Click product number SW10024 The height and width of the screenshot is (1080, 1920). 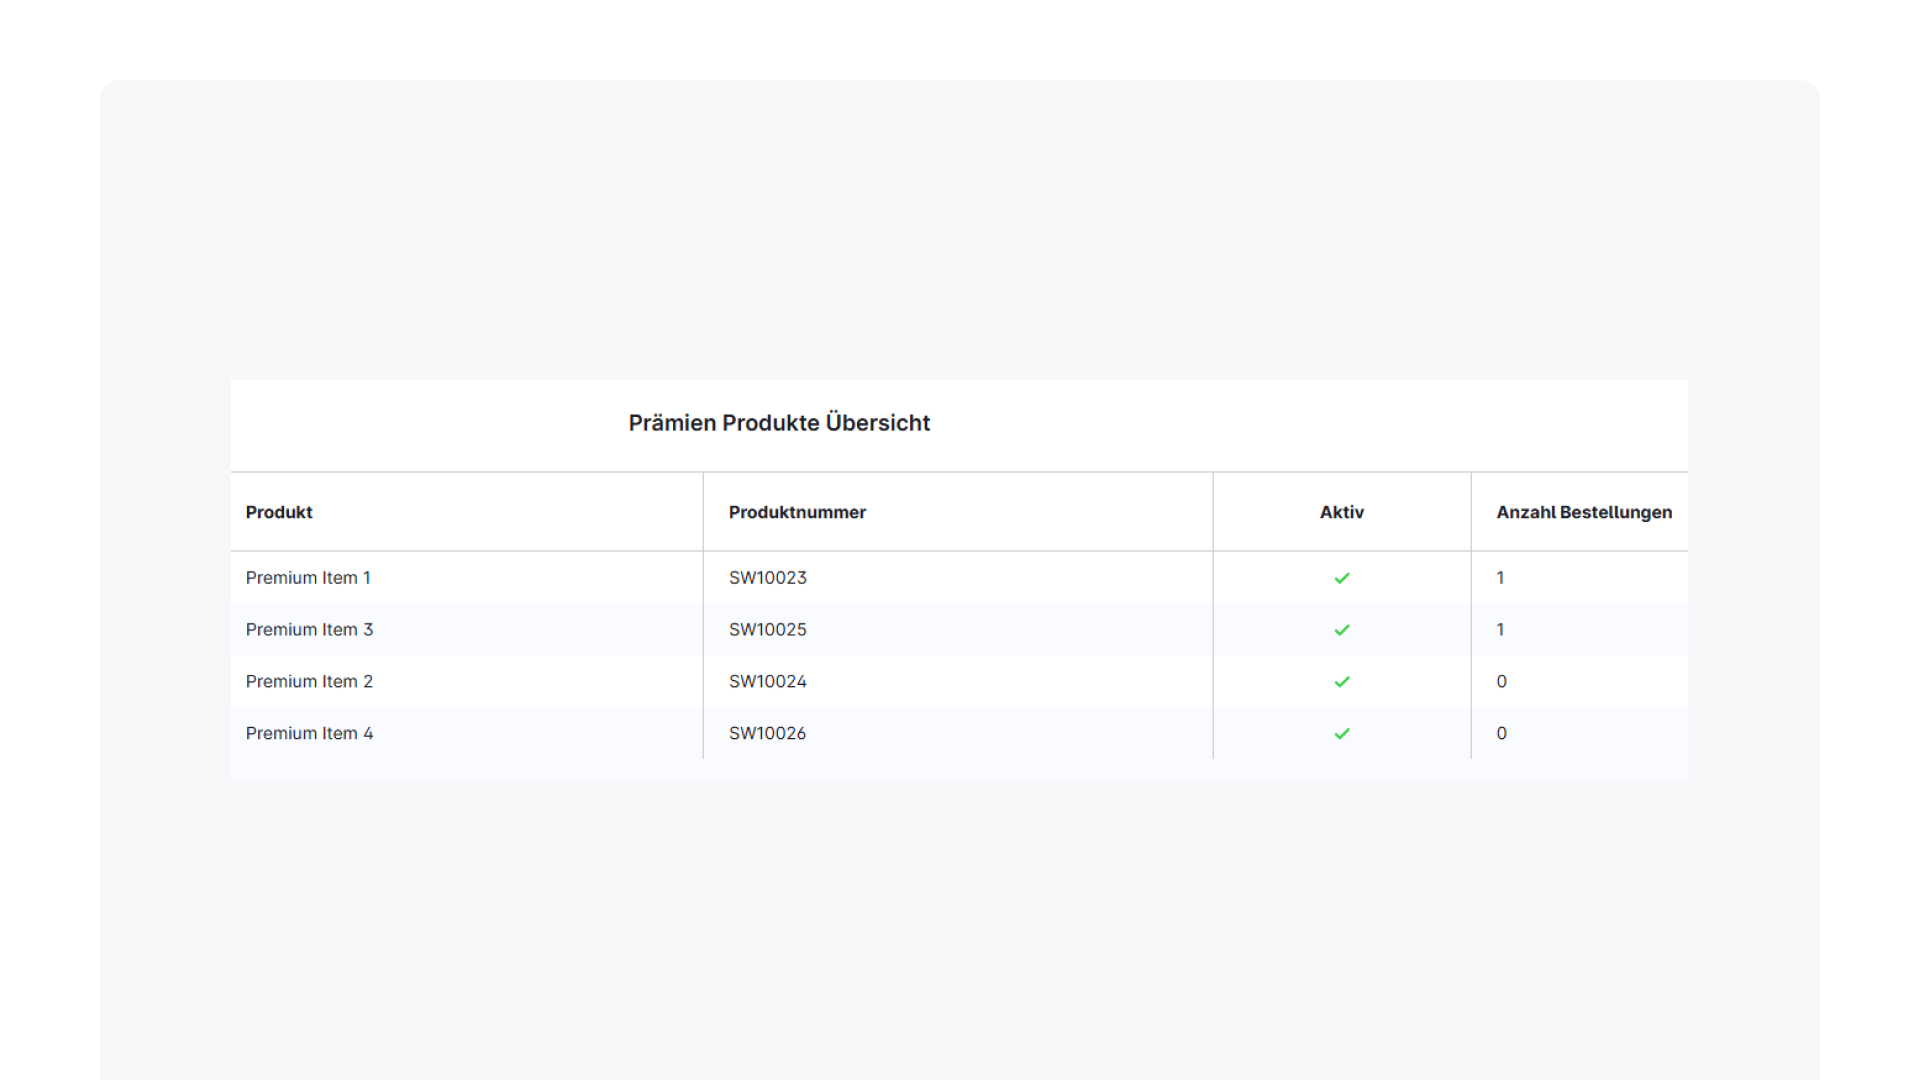767,682
